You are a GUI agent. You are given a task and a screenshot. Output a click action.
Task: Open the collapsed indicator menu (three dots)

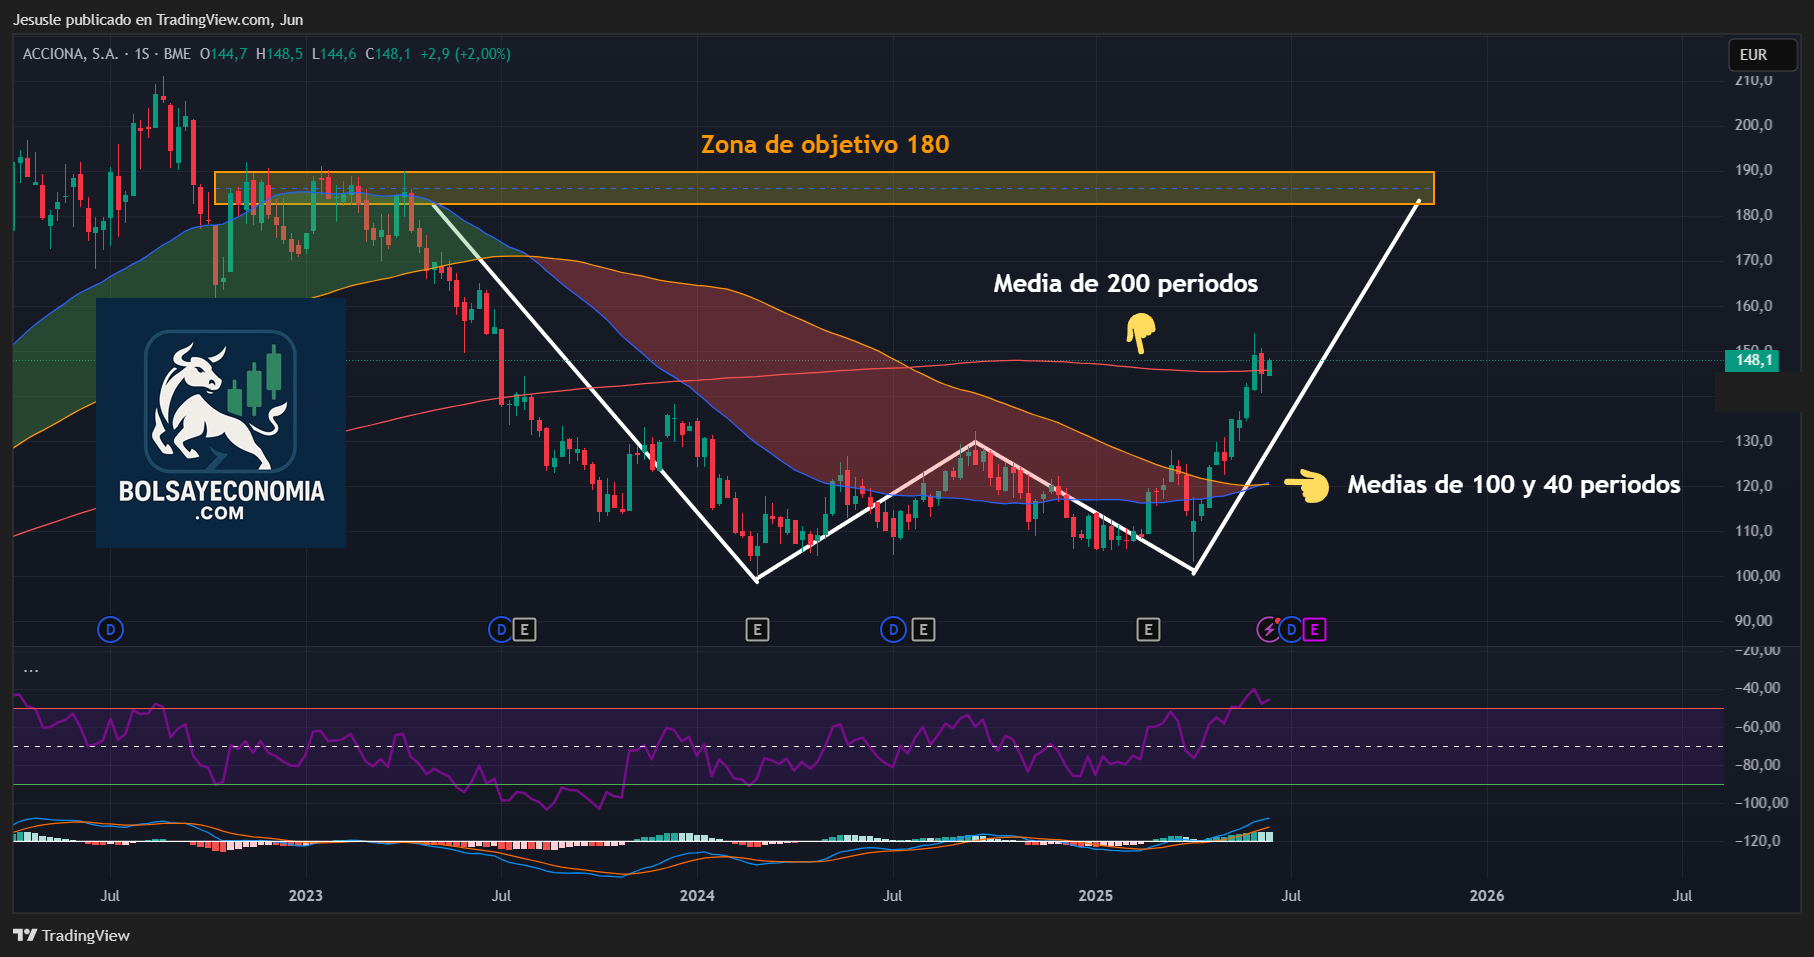31,670
